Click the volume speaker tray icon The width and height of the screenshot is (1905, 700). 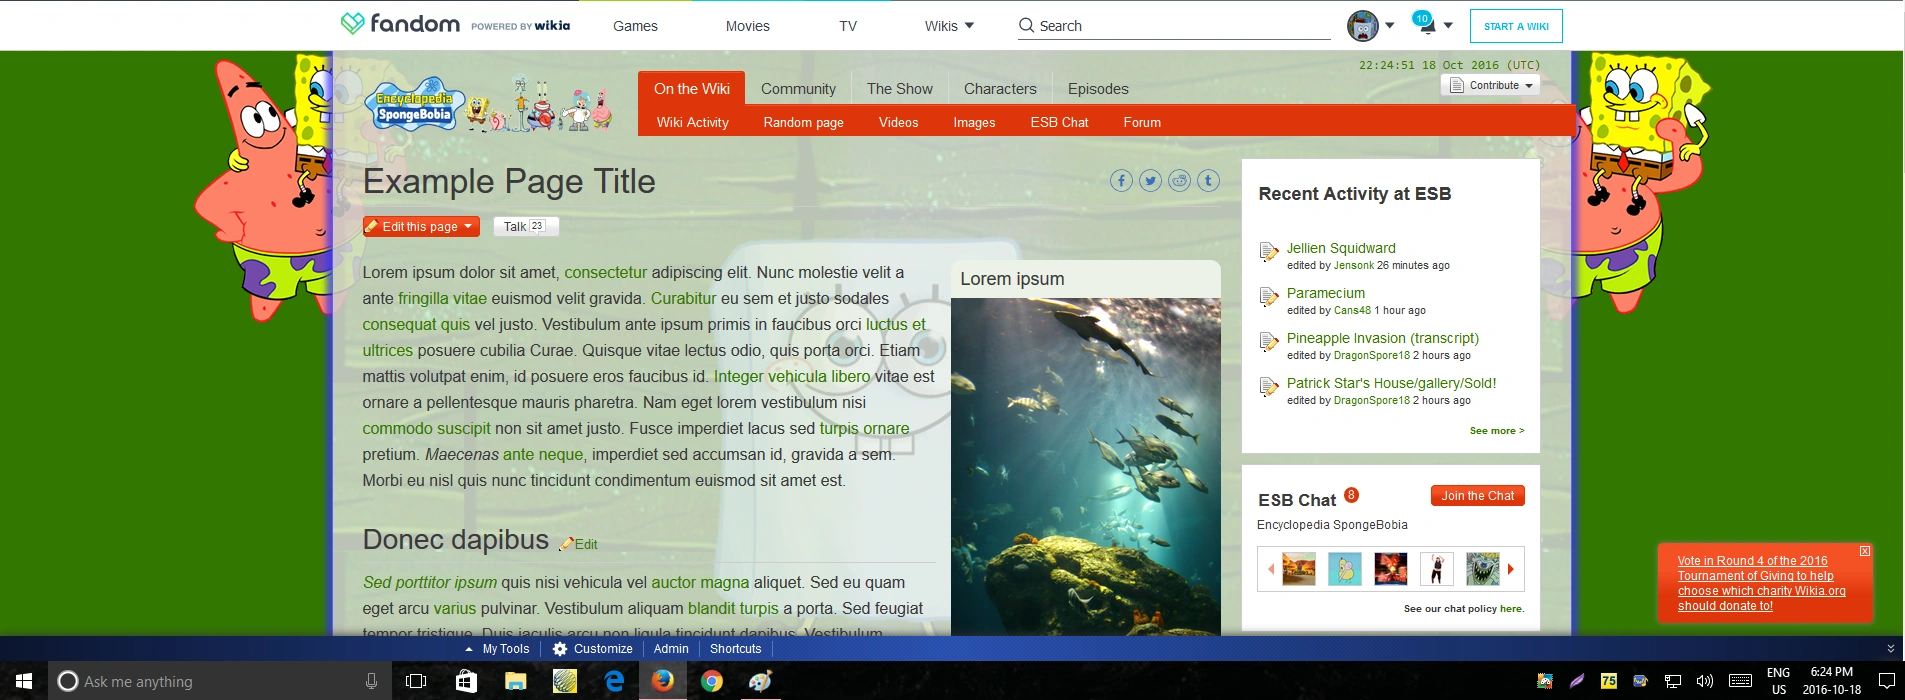tap(1705, 681)
